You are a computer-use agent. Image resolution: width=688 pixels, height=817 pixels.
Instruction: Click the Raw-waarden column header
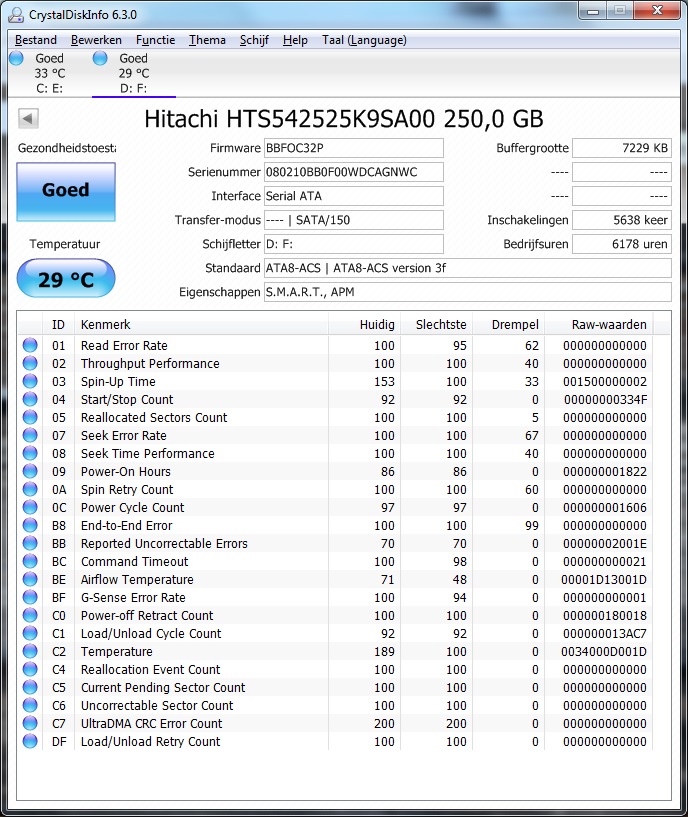point(598,325)
